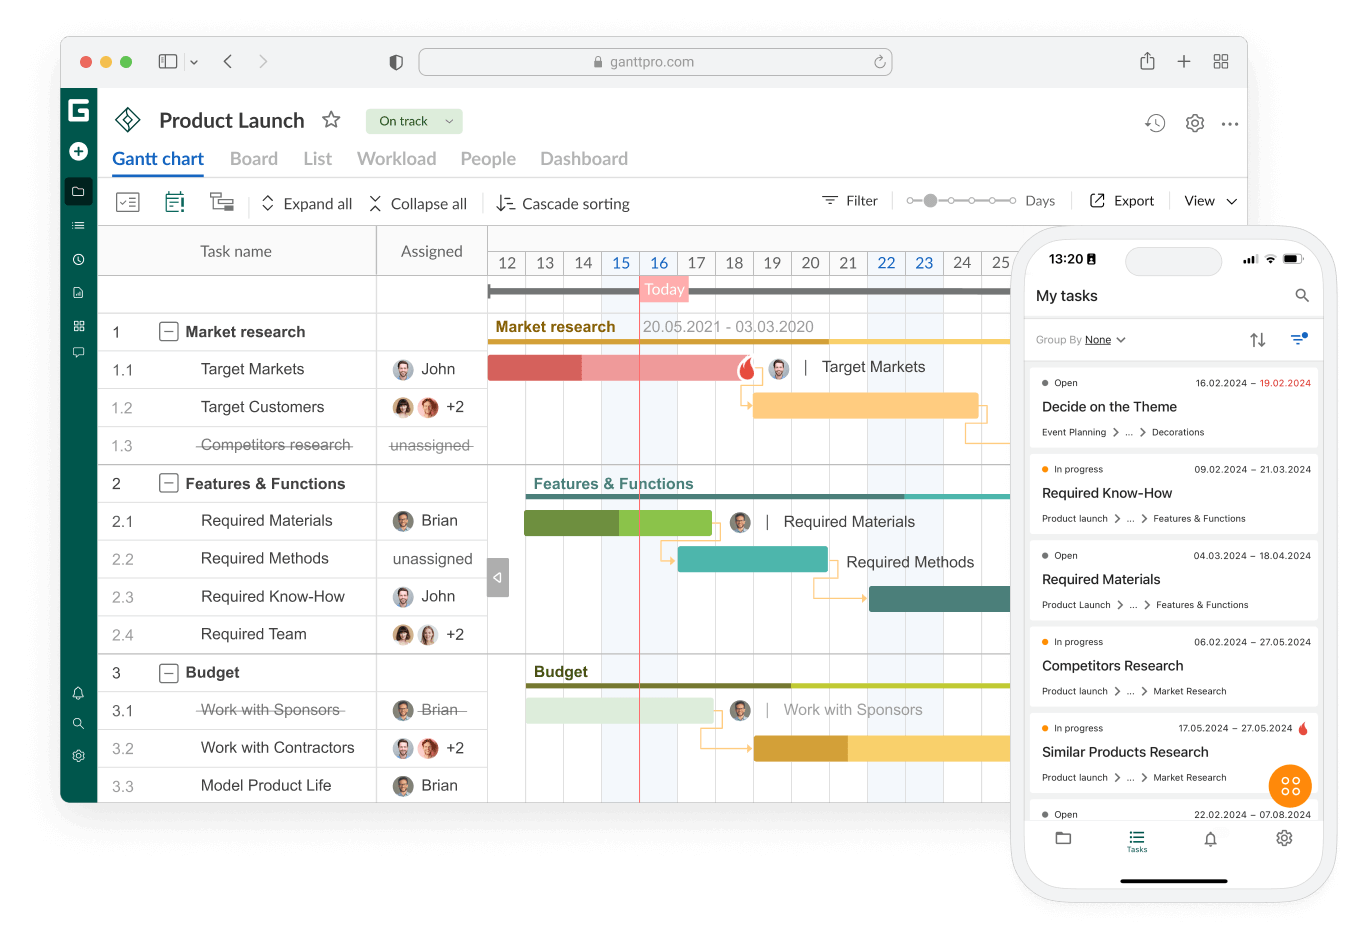Viewport: 1356px width, 940px height.
Task: Select the task list icon in the sidebar
Action: (78, 224)
